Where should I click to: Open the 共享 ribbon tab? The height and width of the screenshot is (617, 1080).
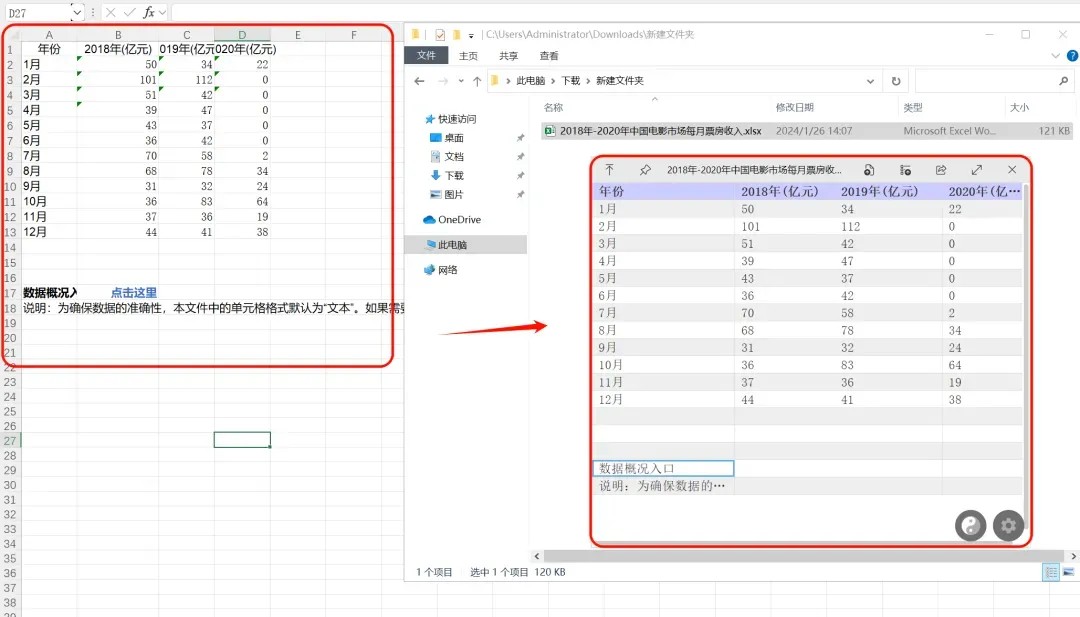point(508,56)
